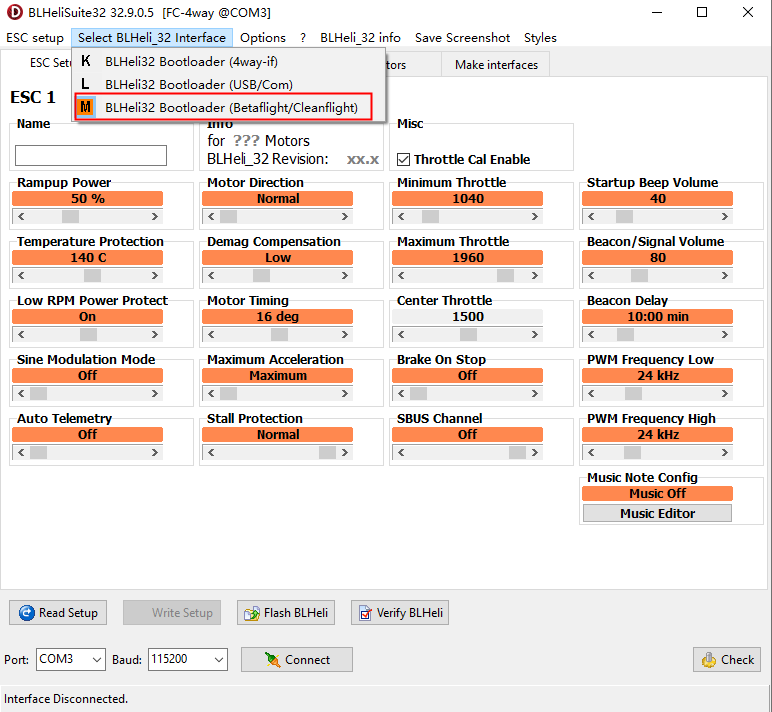Switch to the Make interfaces tab
772x712 pixels.
pyautogui.click(x=496, y=65)
